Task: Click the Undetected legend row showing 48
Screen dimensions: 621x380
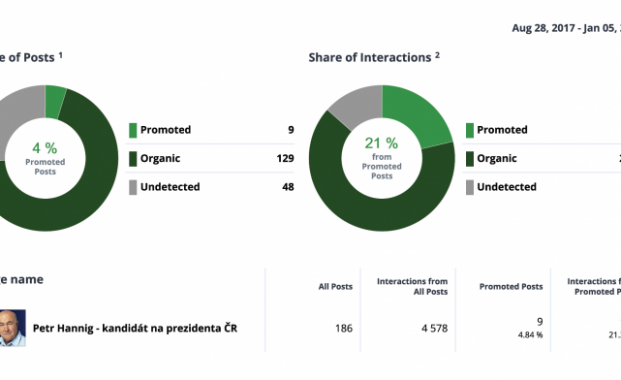Action: 210,187
